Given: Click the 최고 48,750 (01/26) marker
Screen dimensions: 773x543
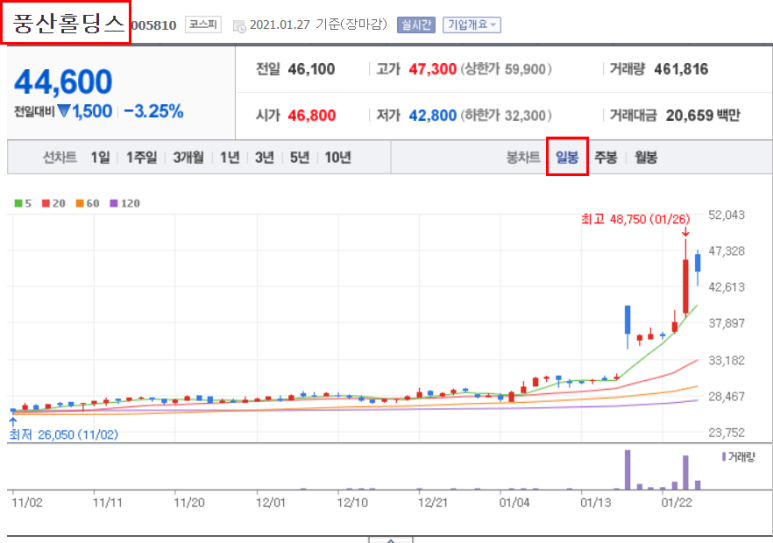Looking at the screenshot, I should point(635,219).
